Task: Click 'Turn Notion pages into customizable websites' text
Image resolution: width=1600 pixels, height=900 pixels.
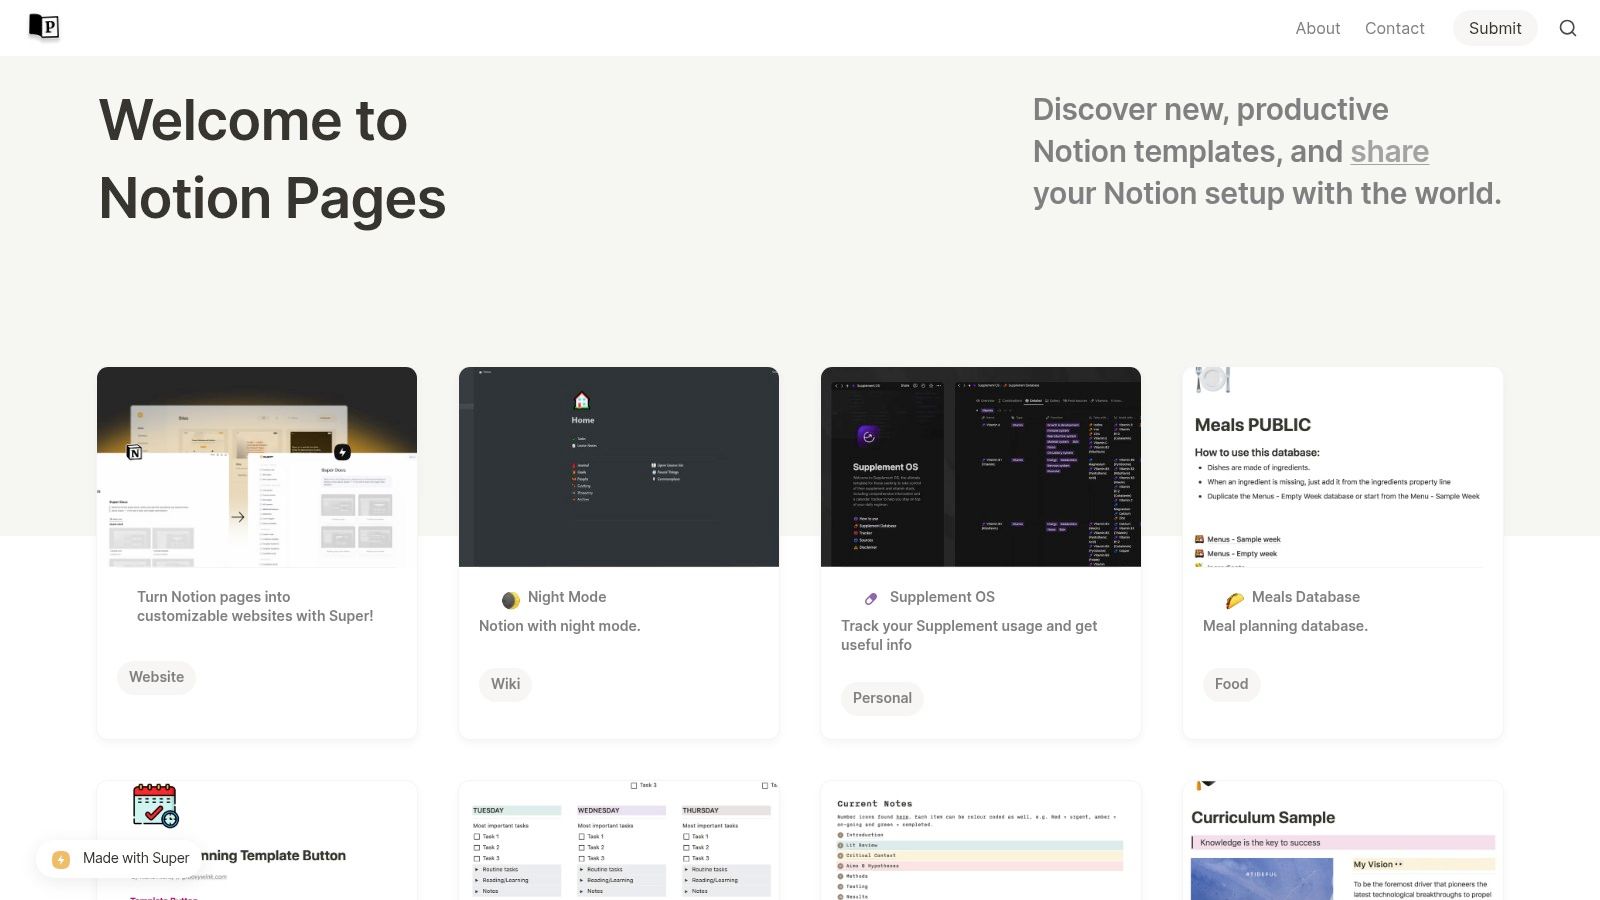Action: pyautogui.click(x=255, y=606)
